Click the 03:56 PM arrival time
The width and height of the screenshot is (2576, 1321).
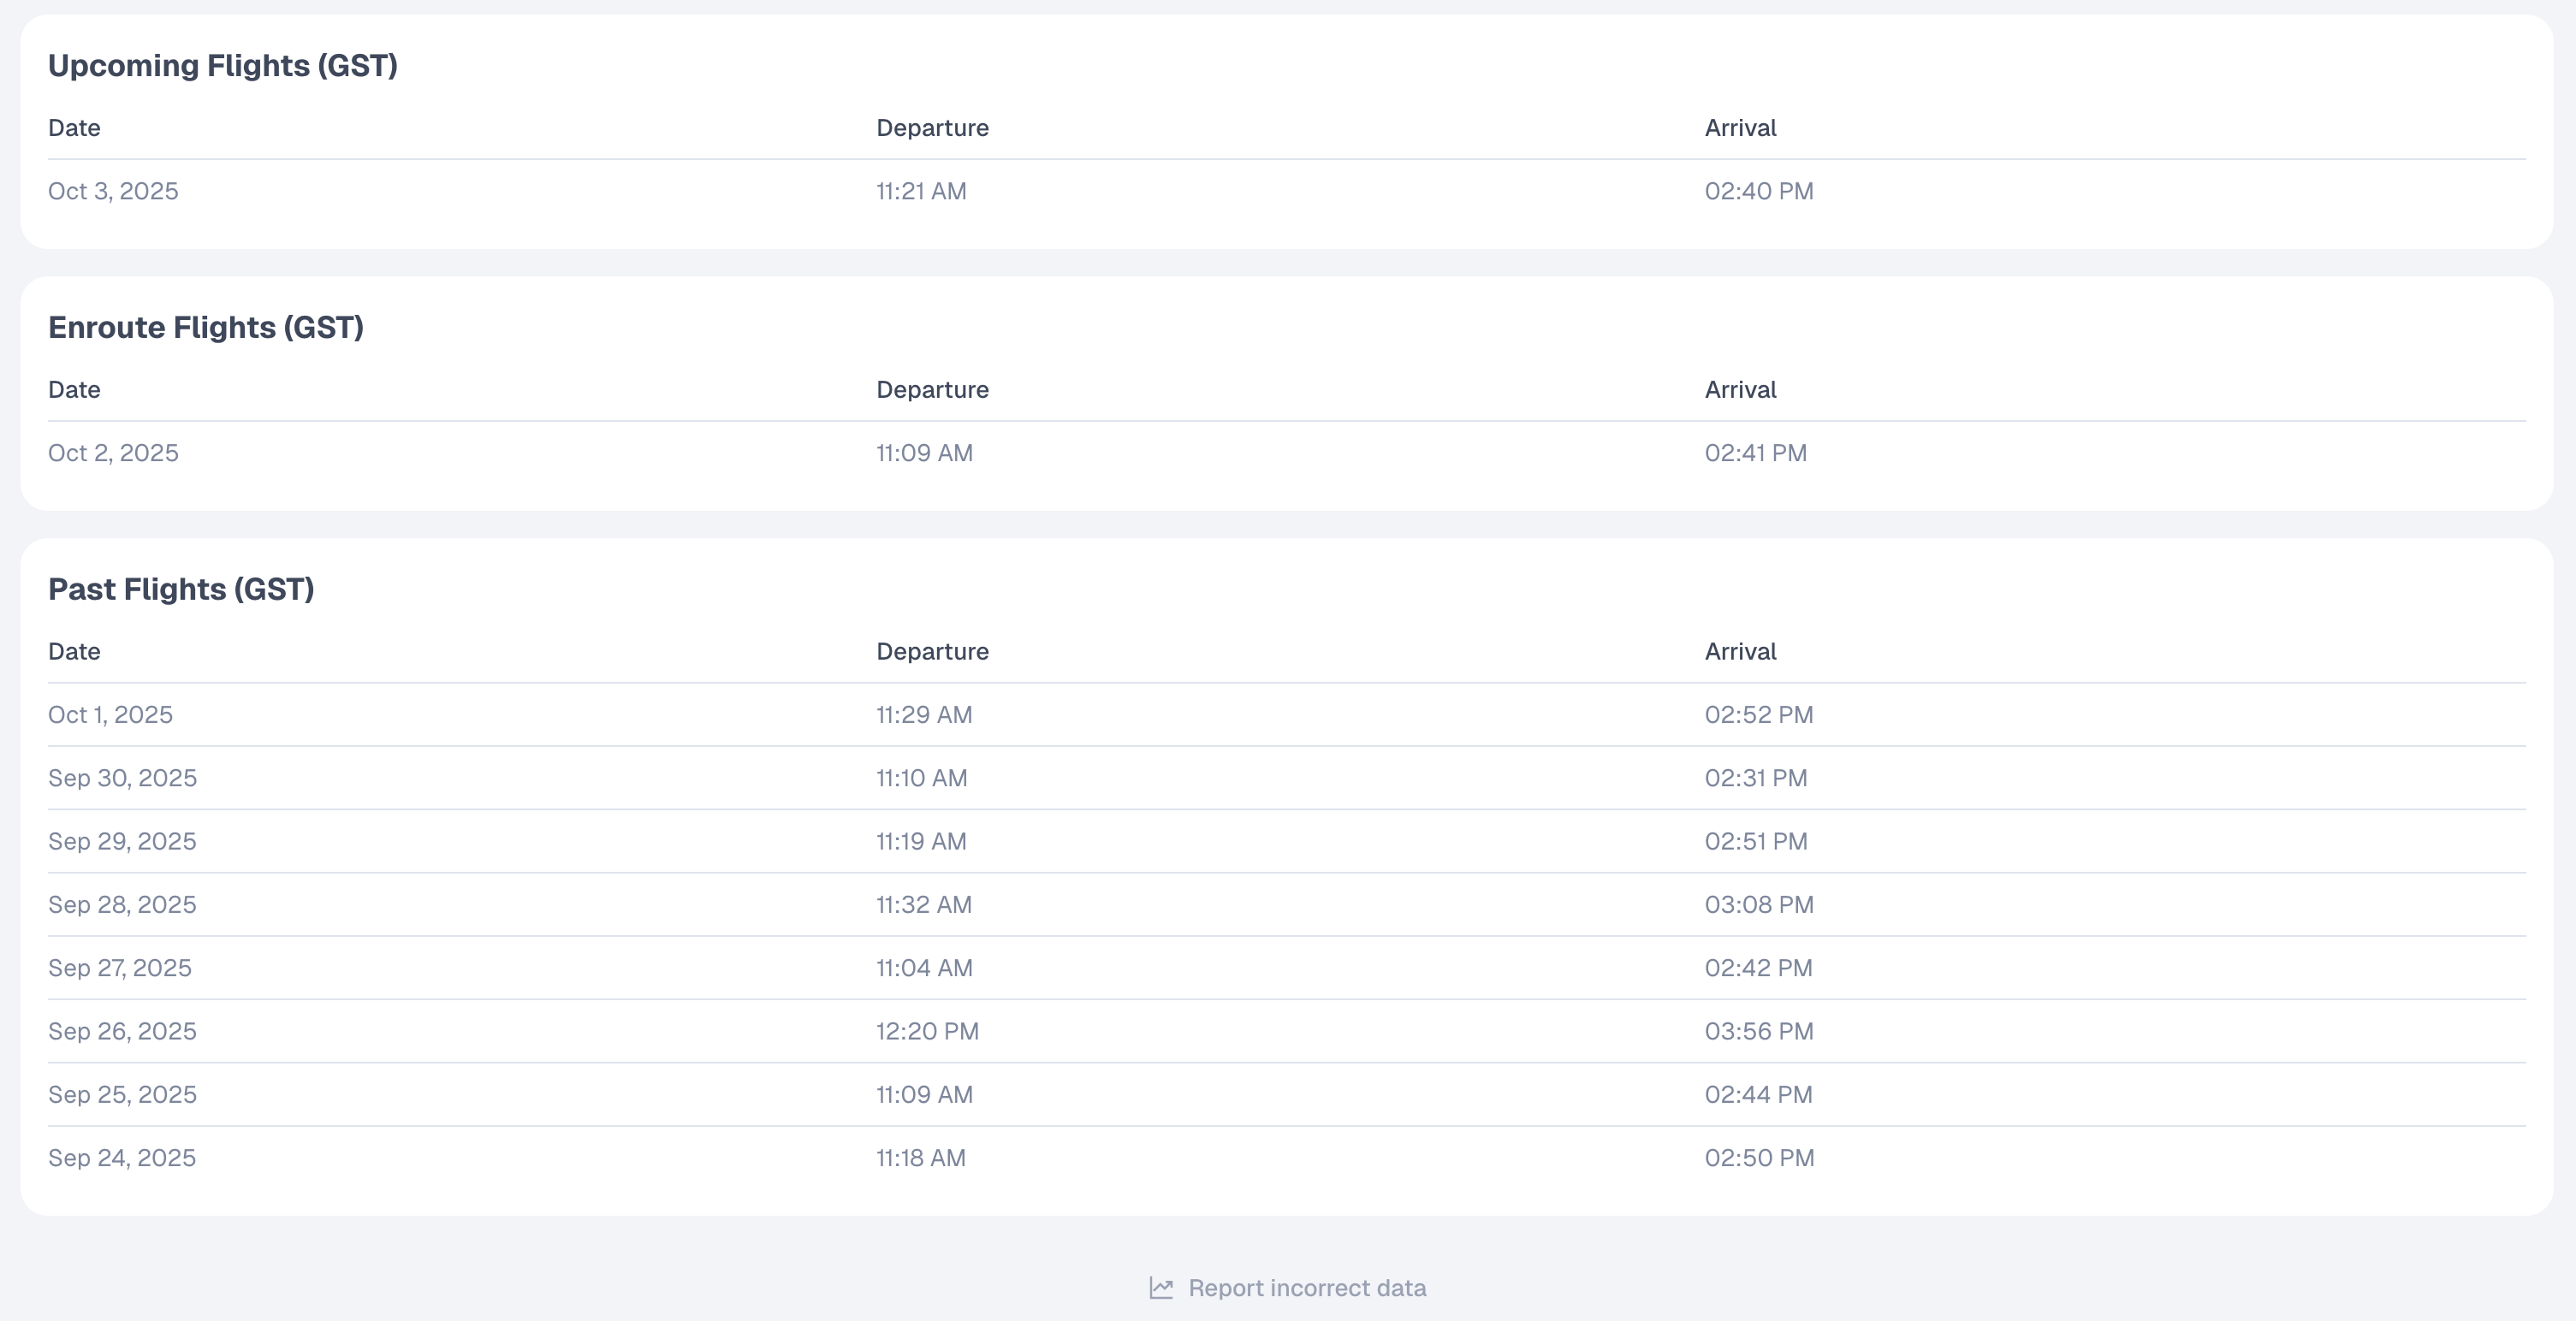[x=1758, y=1031]
